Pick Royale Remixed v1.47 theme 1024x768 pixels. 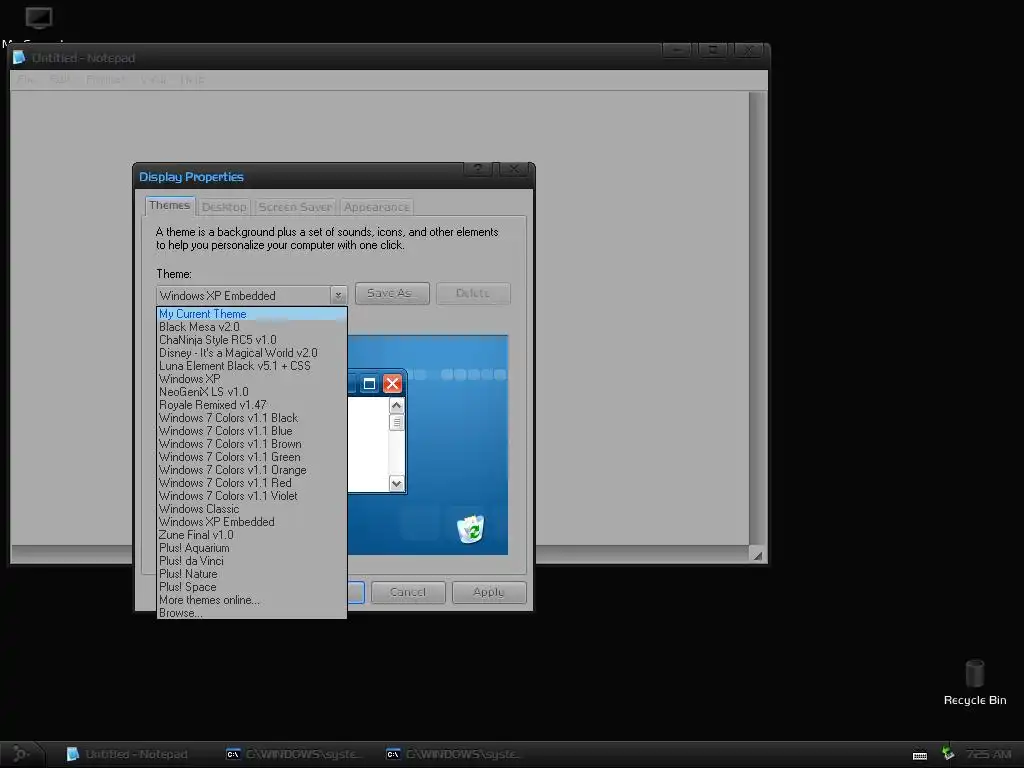[251, 405]
